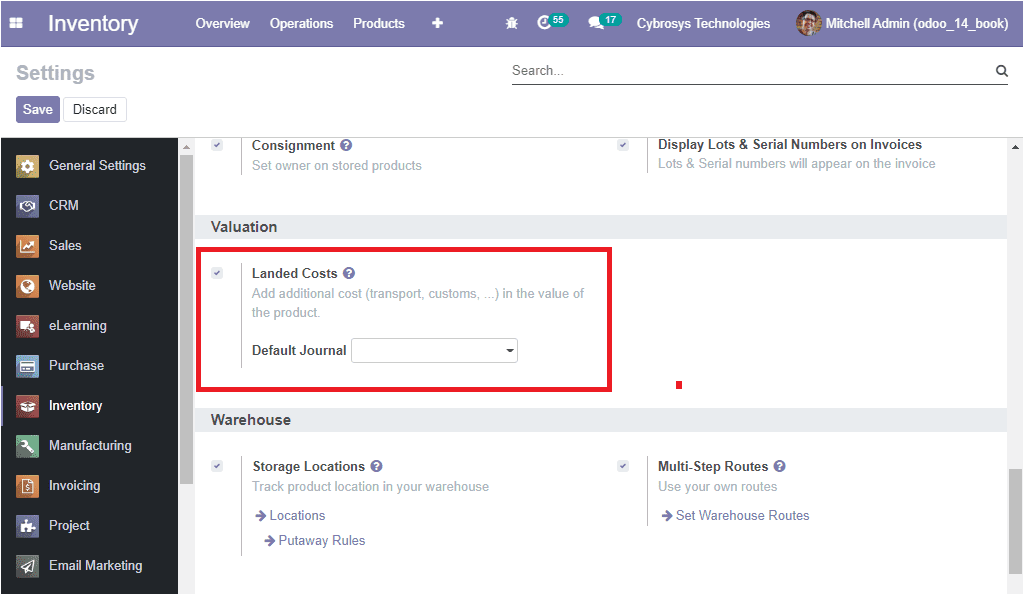The width and height of the screenshot is (1024, 595).
Task: Click the search magnifier icon
Action: tap(1001, 71)
